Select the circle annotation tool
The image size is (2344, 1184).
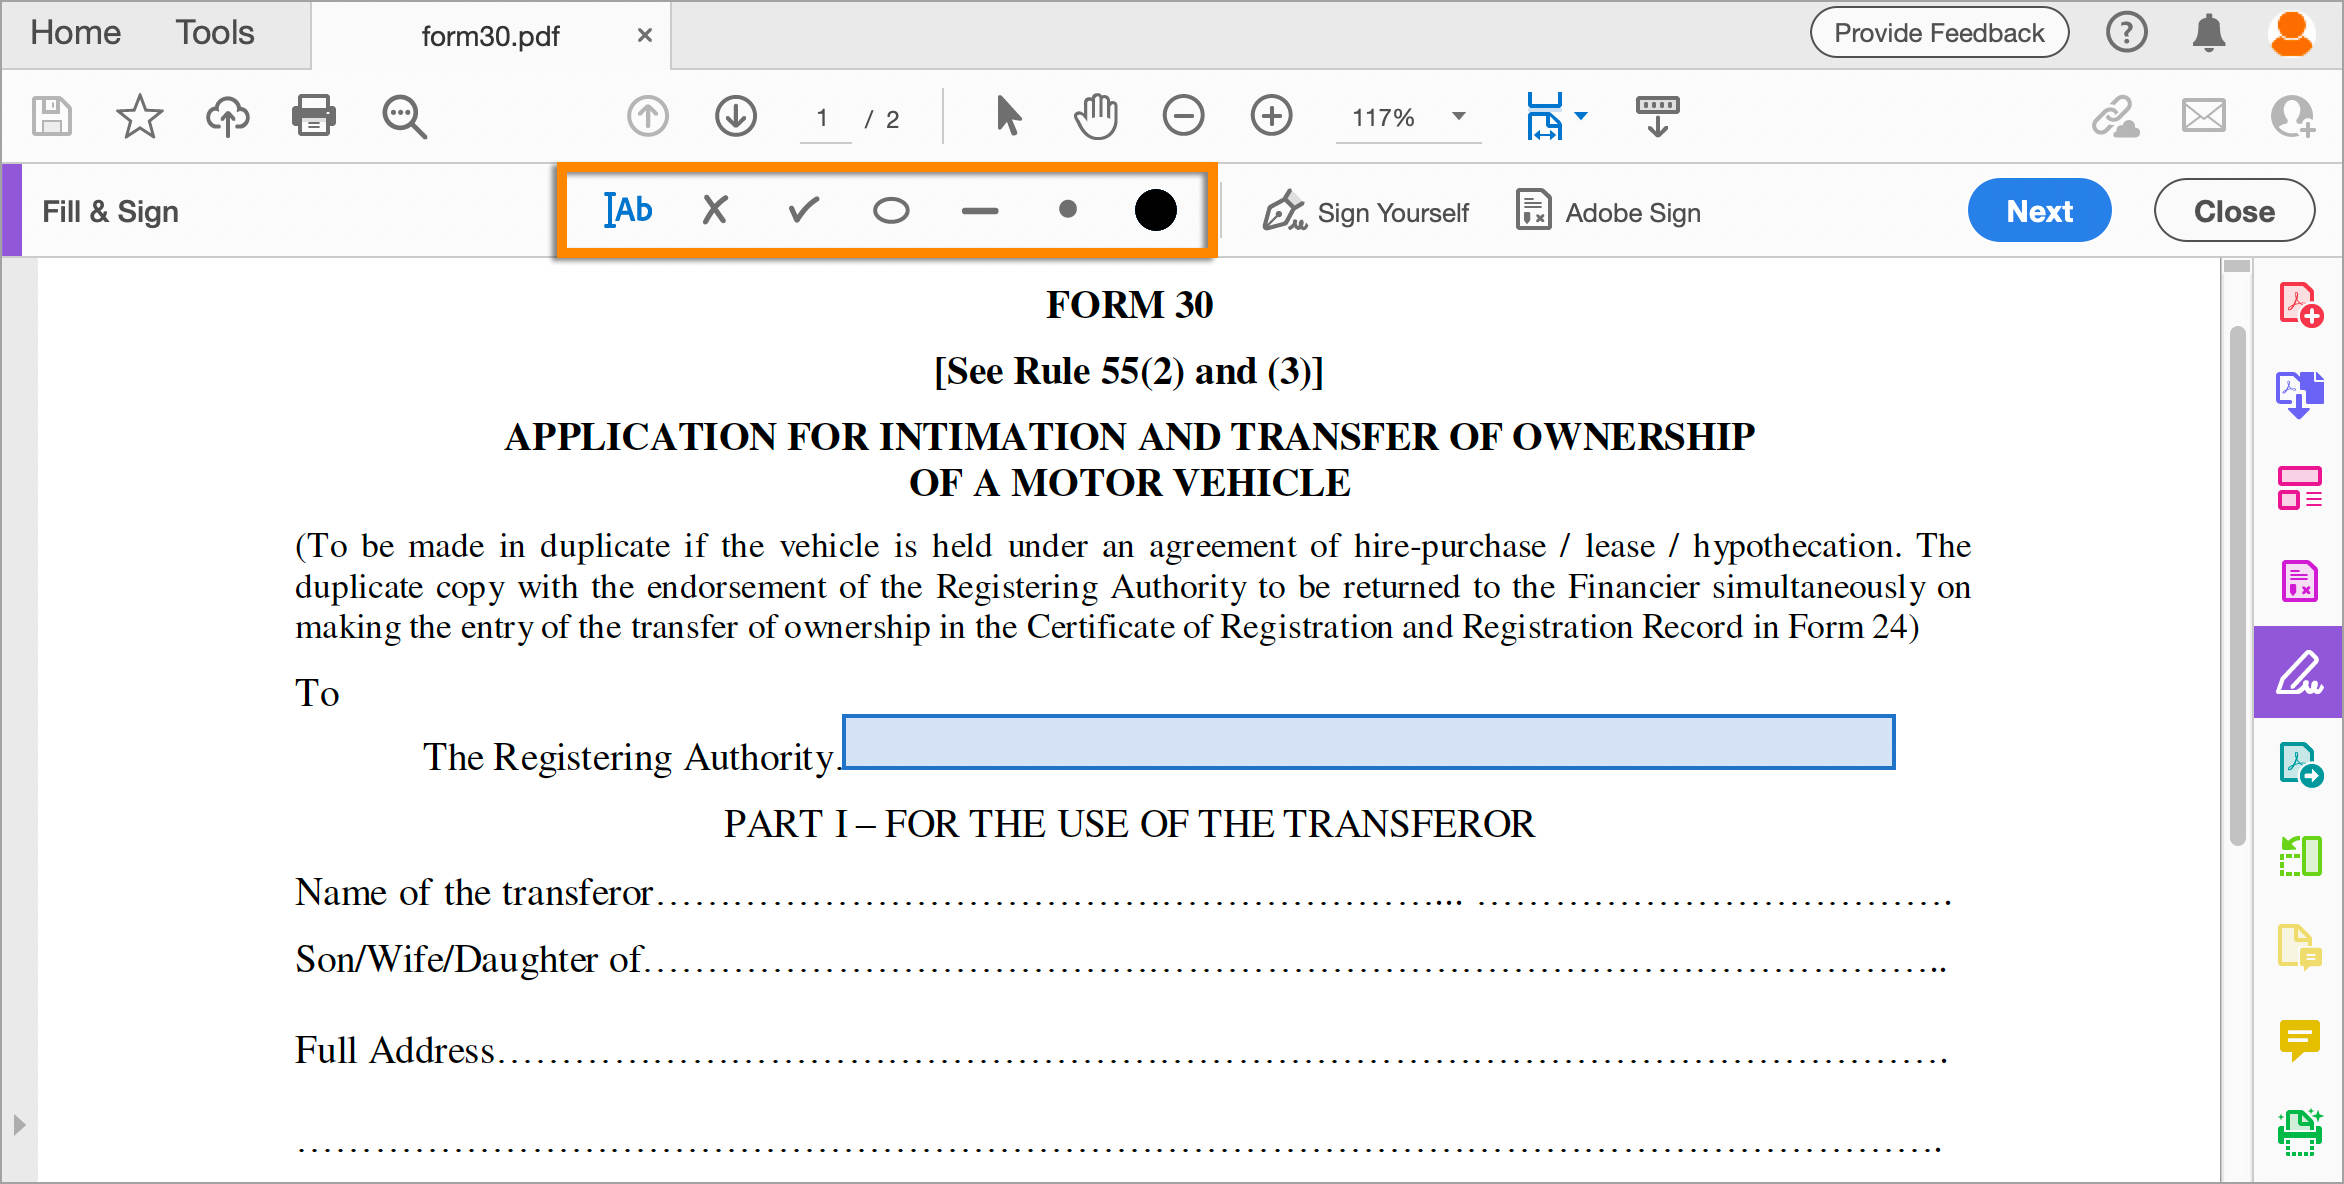[890, 210]
